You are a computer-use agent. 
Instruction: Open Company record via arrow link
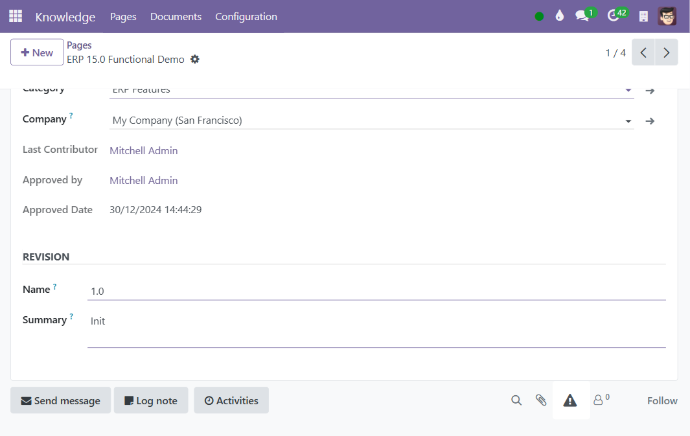649,121
